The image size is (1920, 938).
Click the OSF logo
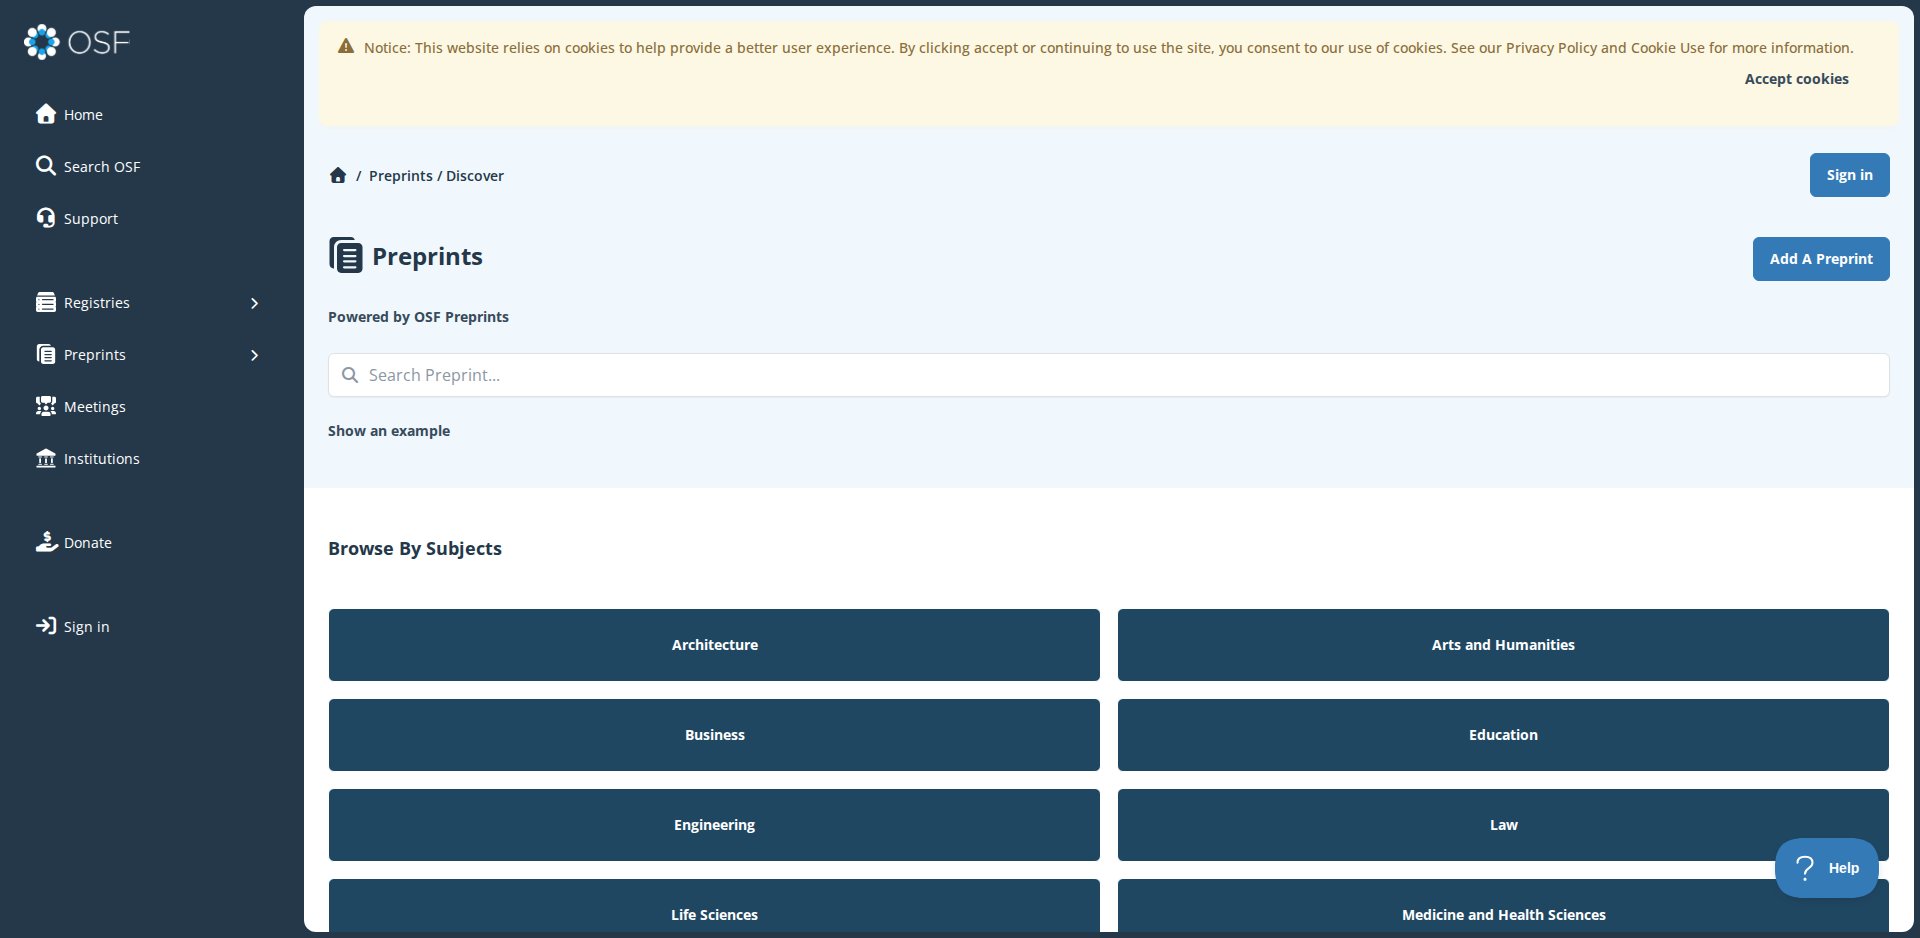(x=77, y=42)
